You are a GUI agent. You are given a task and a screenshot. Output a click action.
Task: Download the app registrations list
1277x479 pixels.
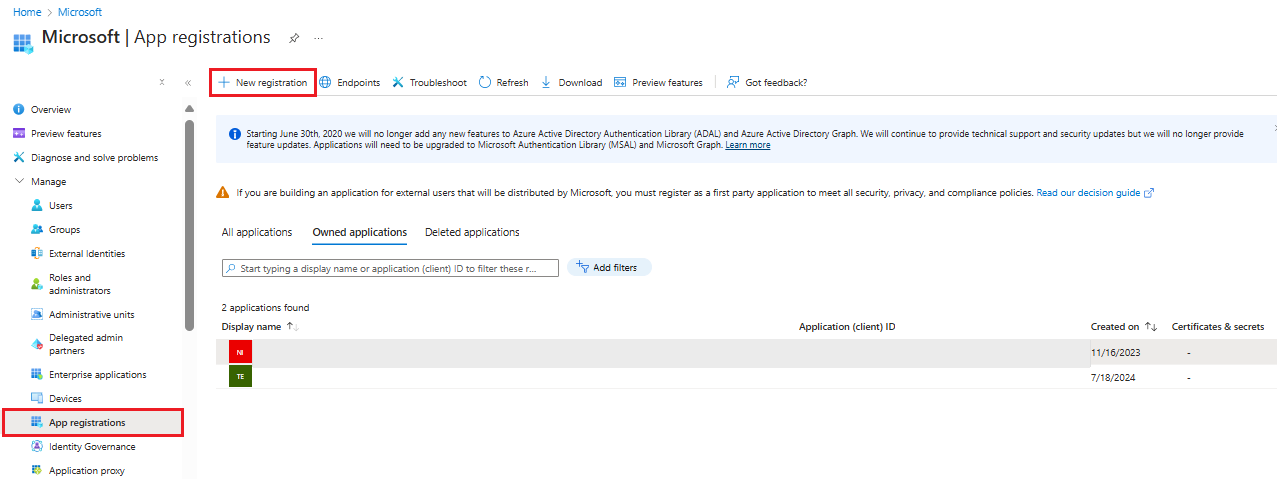571,82
